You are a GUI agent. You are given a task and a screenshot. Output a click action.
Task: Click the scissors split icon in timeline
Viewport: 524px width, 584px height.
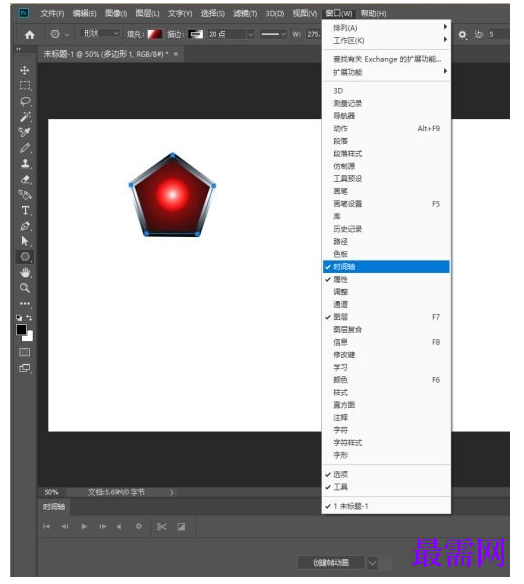(162, 526)
